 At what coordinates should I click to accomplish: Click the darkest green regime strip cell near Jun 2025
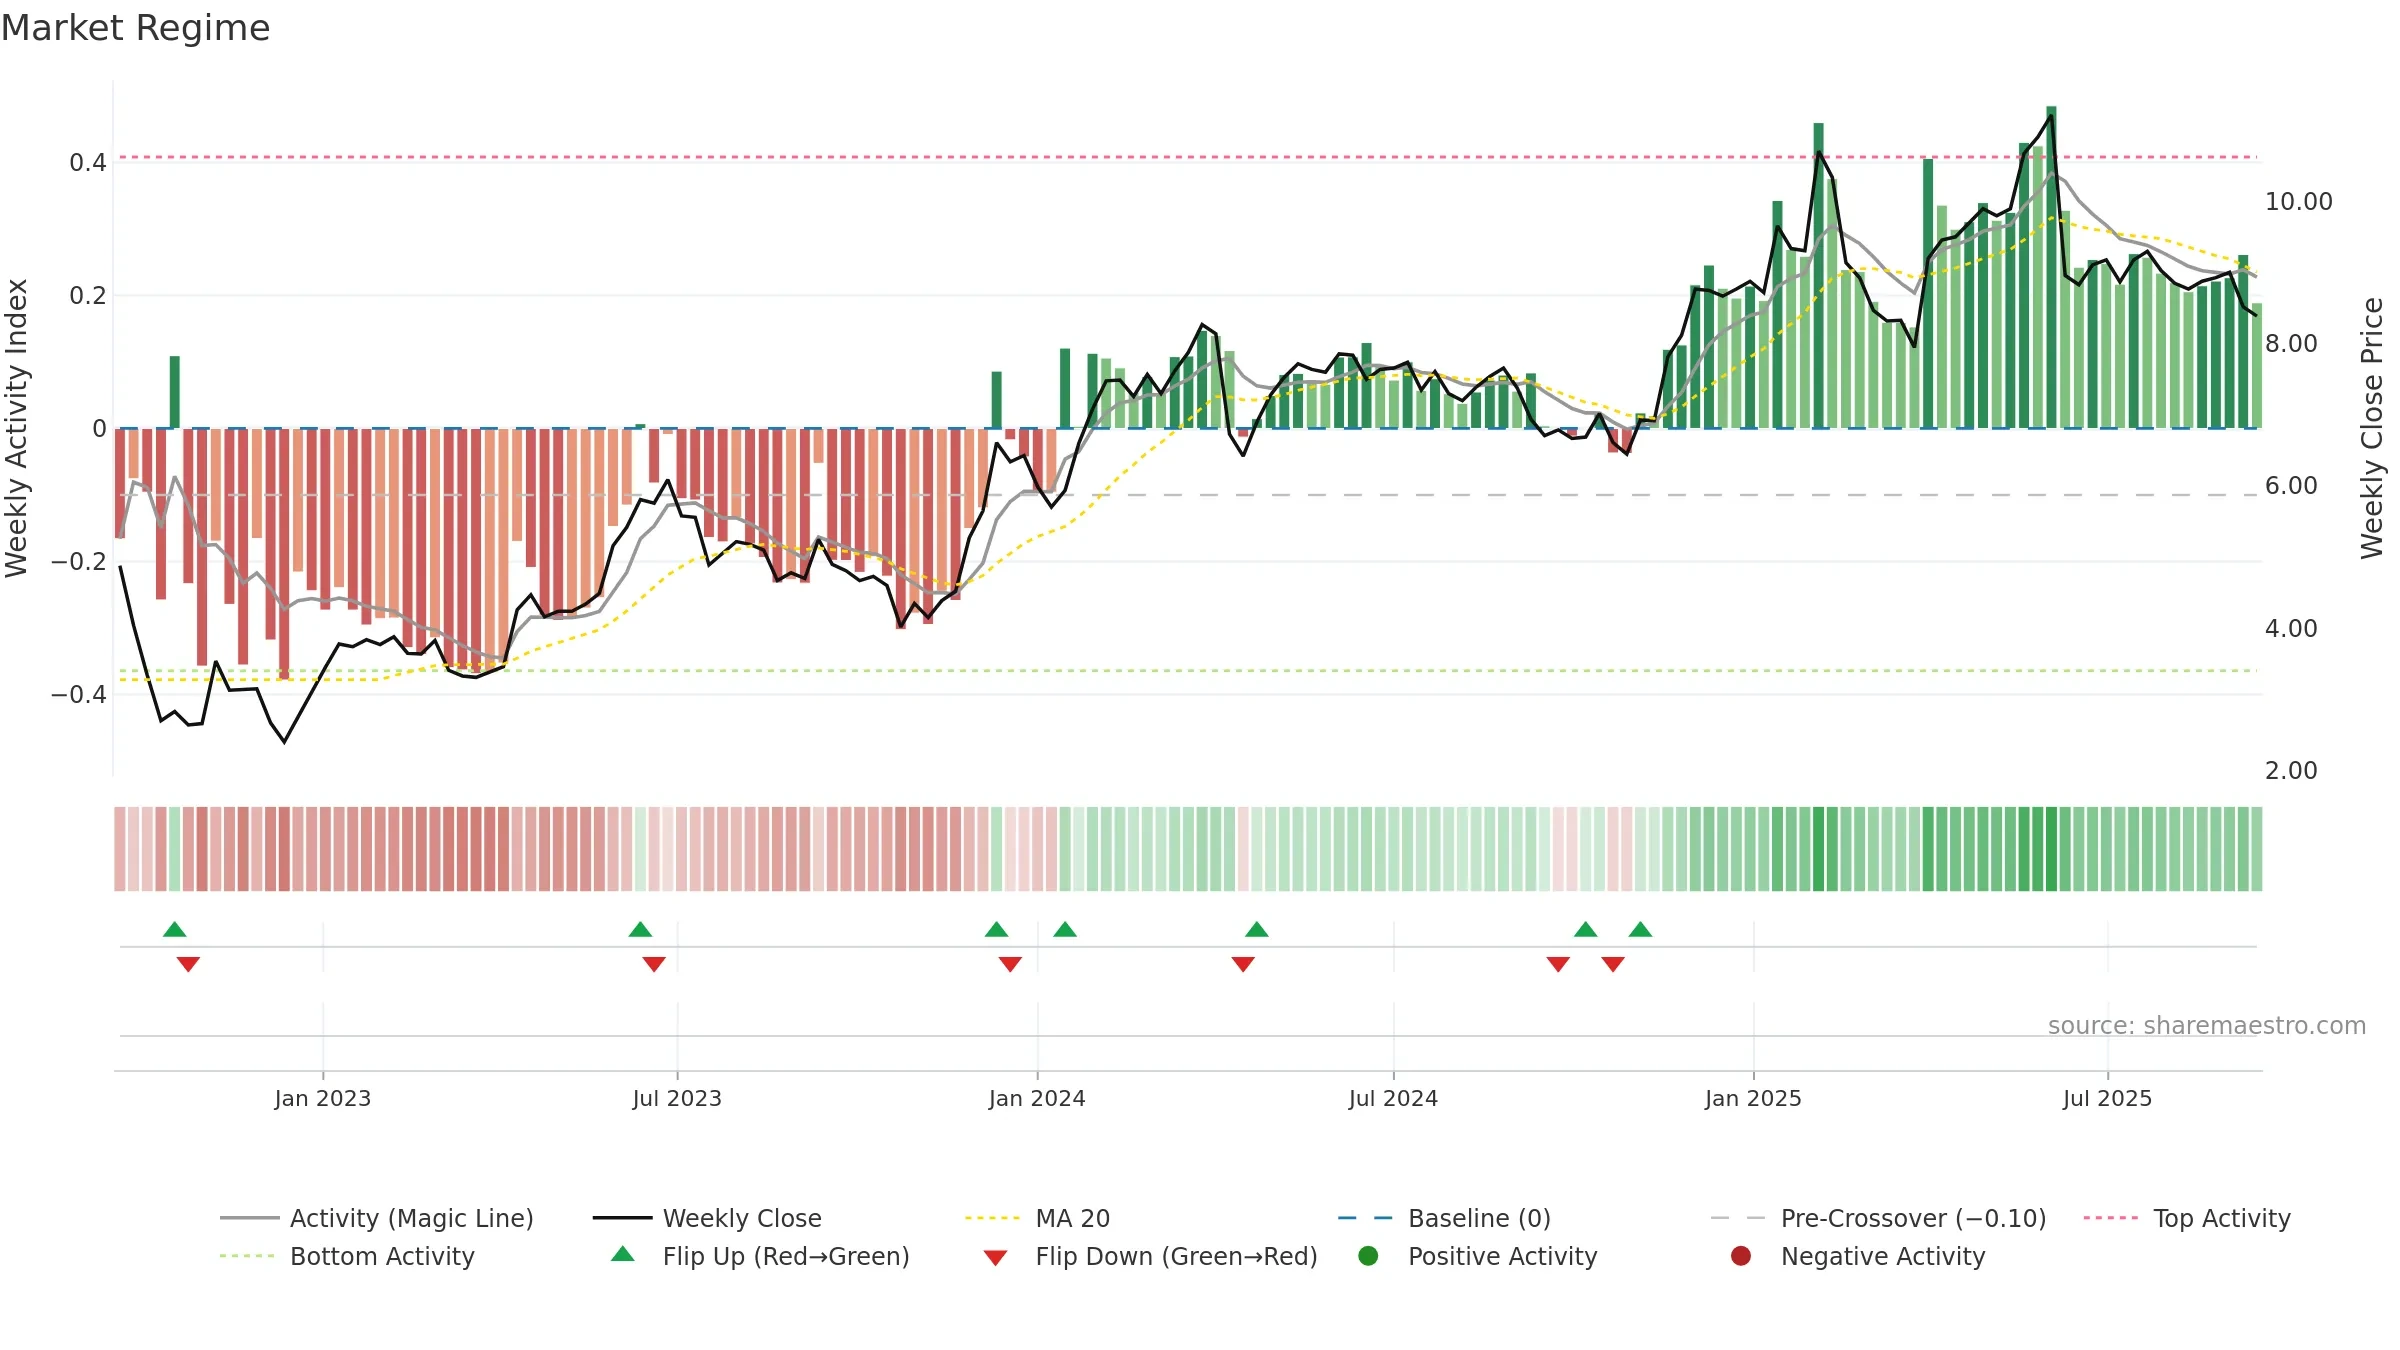point(2051,849)
